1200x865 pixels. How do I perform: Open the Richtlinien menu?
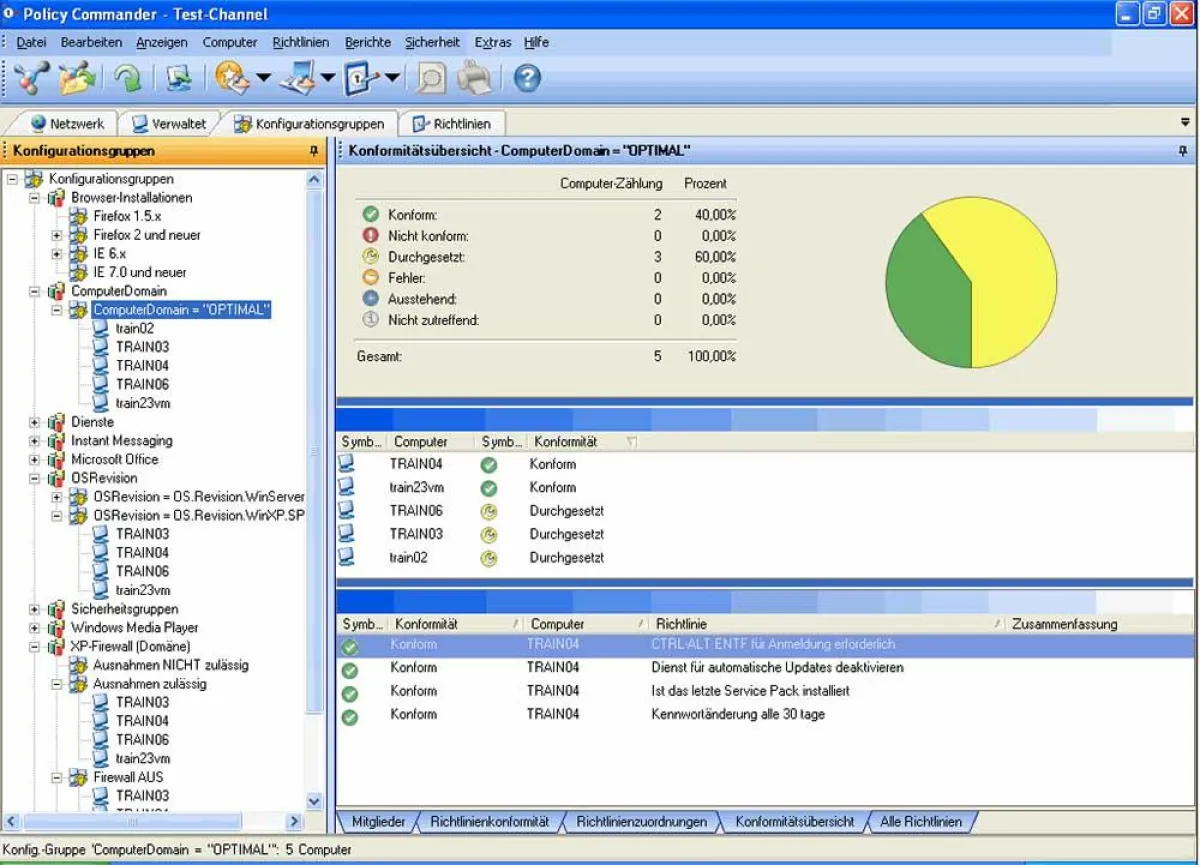point(300,42)
